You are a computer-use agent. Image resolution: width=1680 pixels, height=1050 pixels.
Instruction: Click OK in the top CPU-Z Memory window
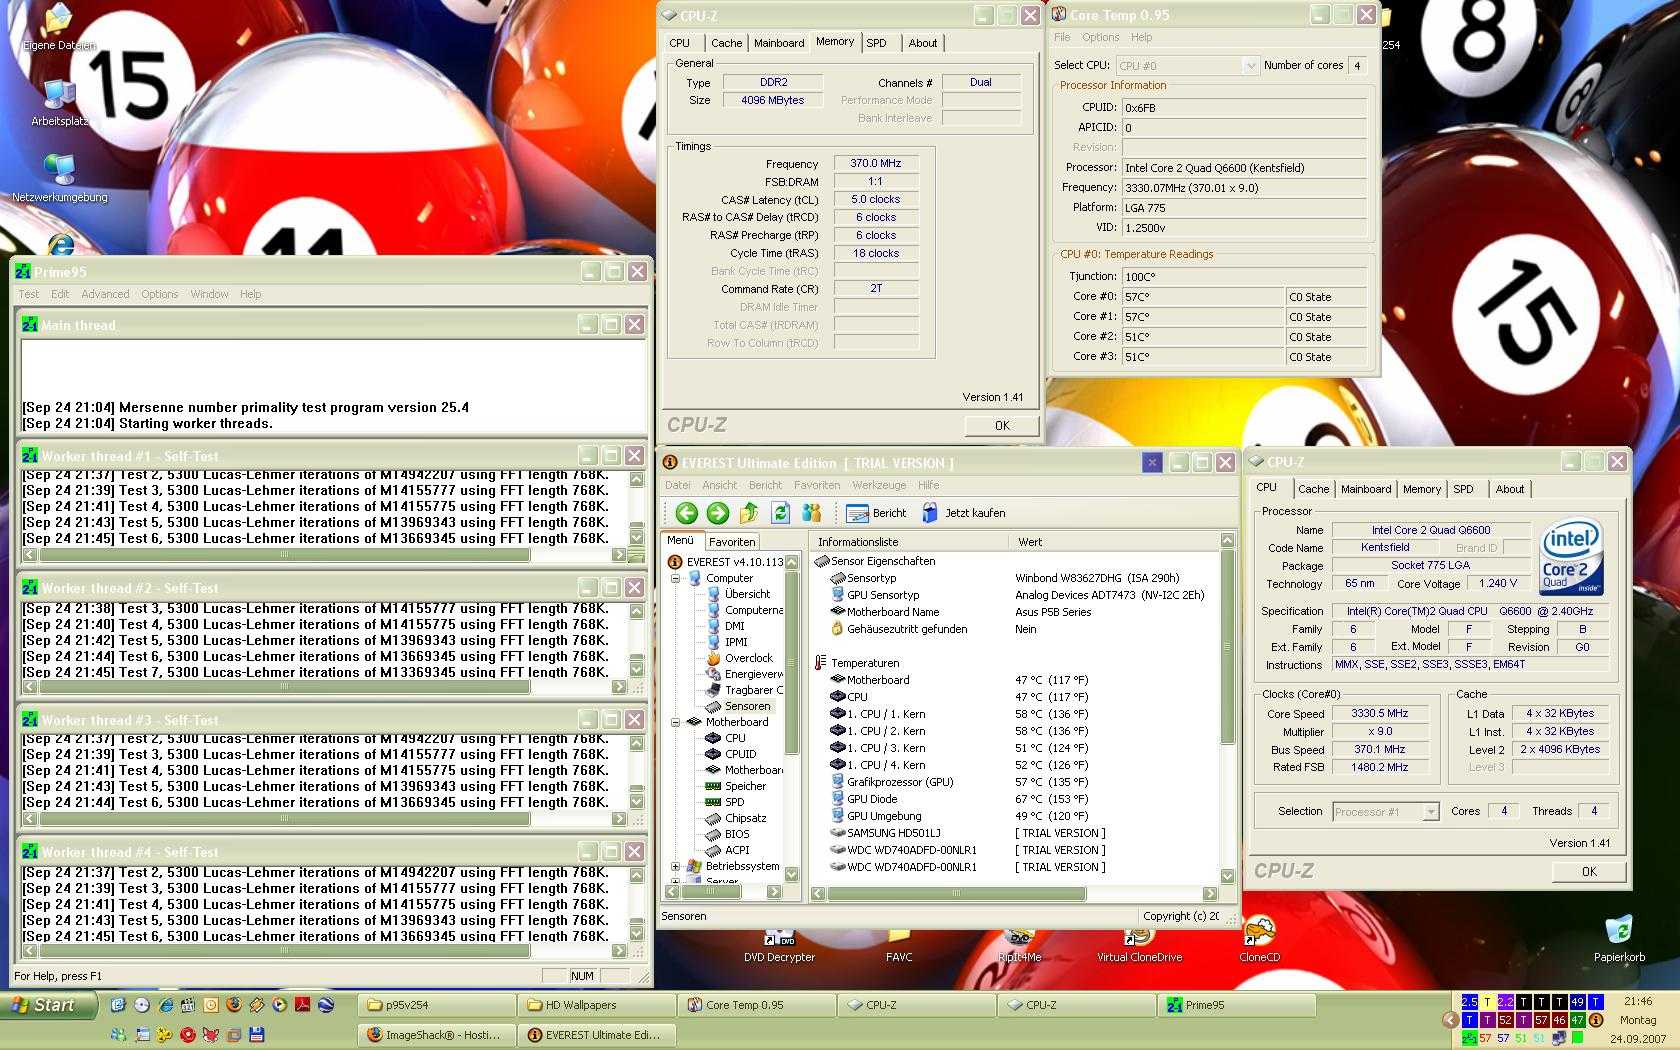[1002, 425]
